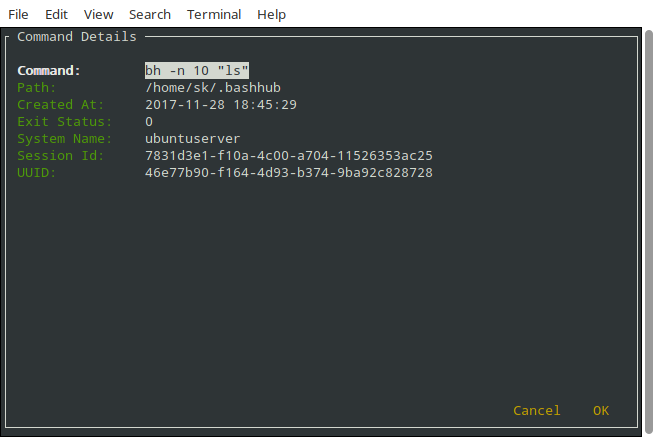Click the UUID value string
Image resolution: width=656 pixels, height=437 pixels.
pyautogui.click(x=288, y=173)
